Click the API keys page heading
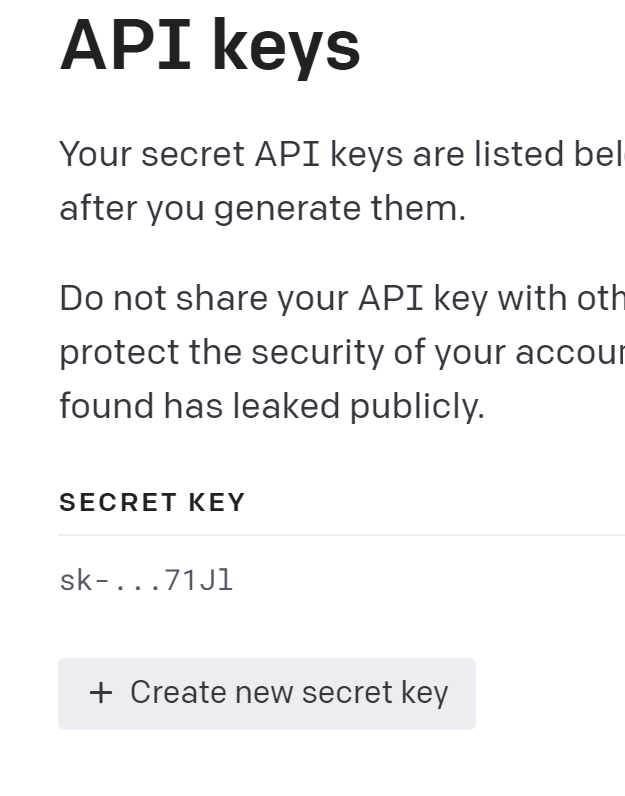 pos(210,45)
